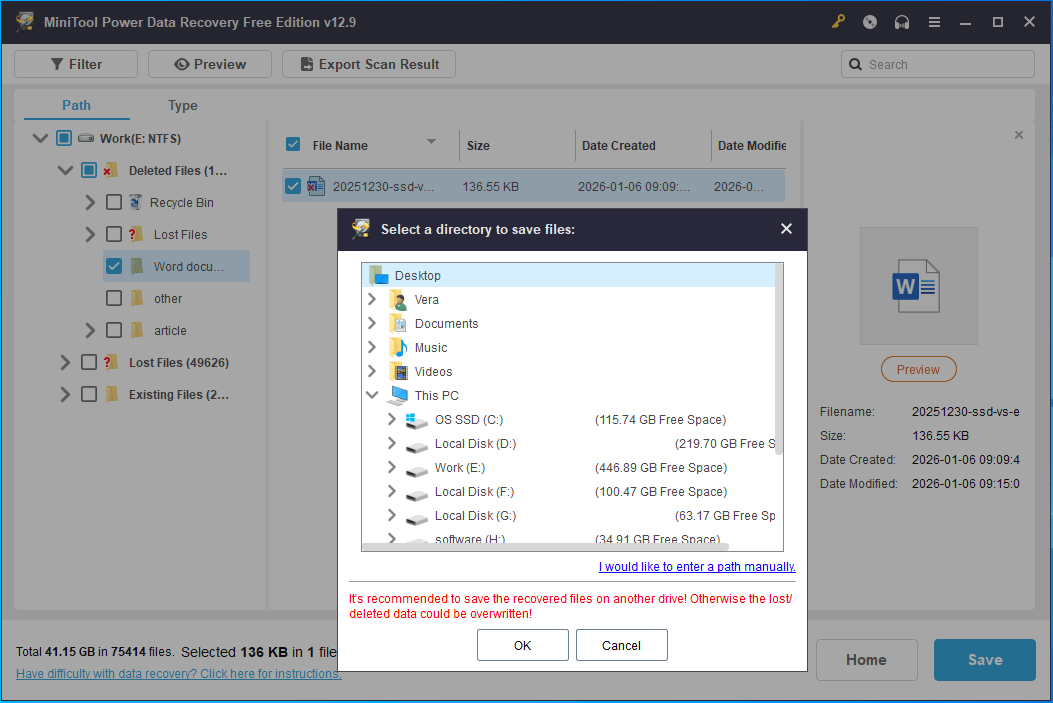Image resolution: width=1053 pixels, height=703 pixels.
Task: Toggle the Deleted Files checkbox
Action: point(89,170)
